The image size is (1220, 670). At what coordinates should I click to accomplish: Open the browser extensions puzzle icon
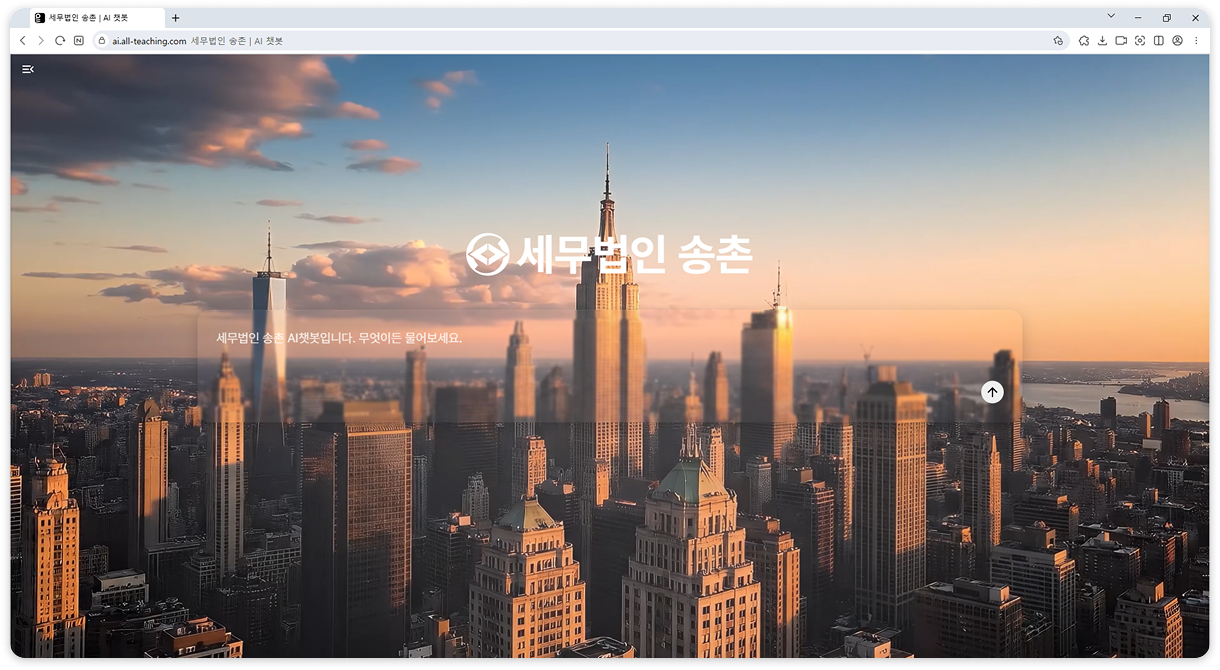[x=1083, y=41]
